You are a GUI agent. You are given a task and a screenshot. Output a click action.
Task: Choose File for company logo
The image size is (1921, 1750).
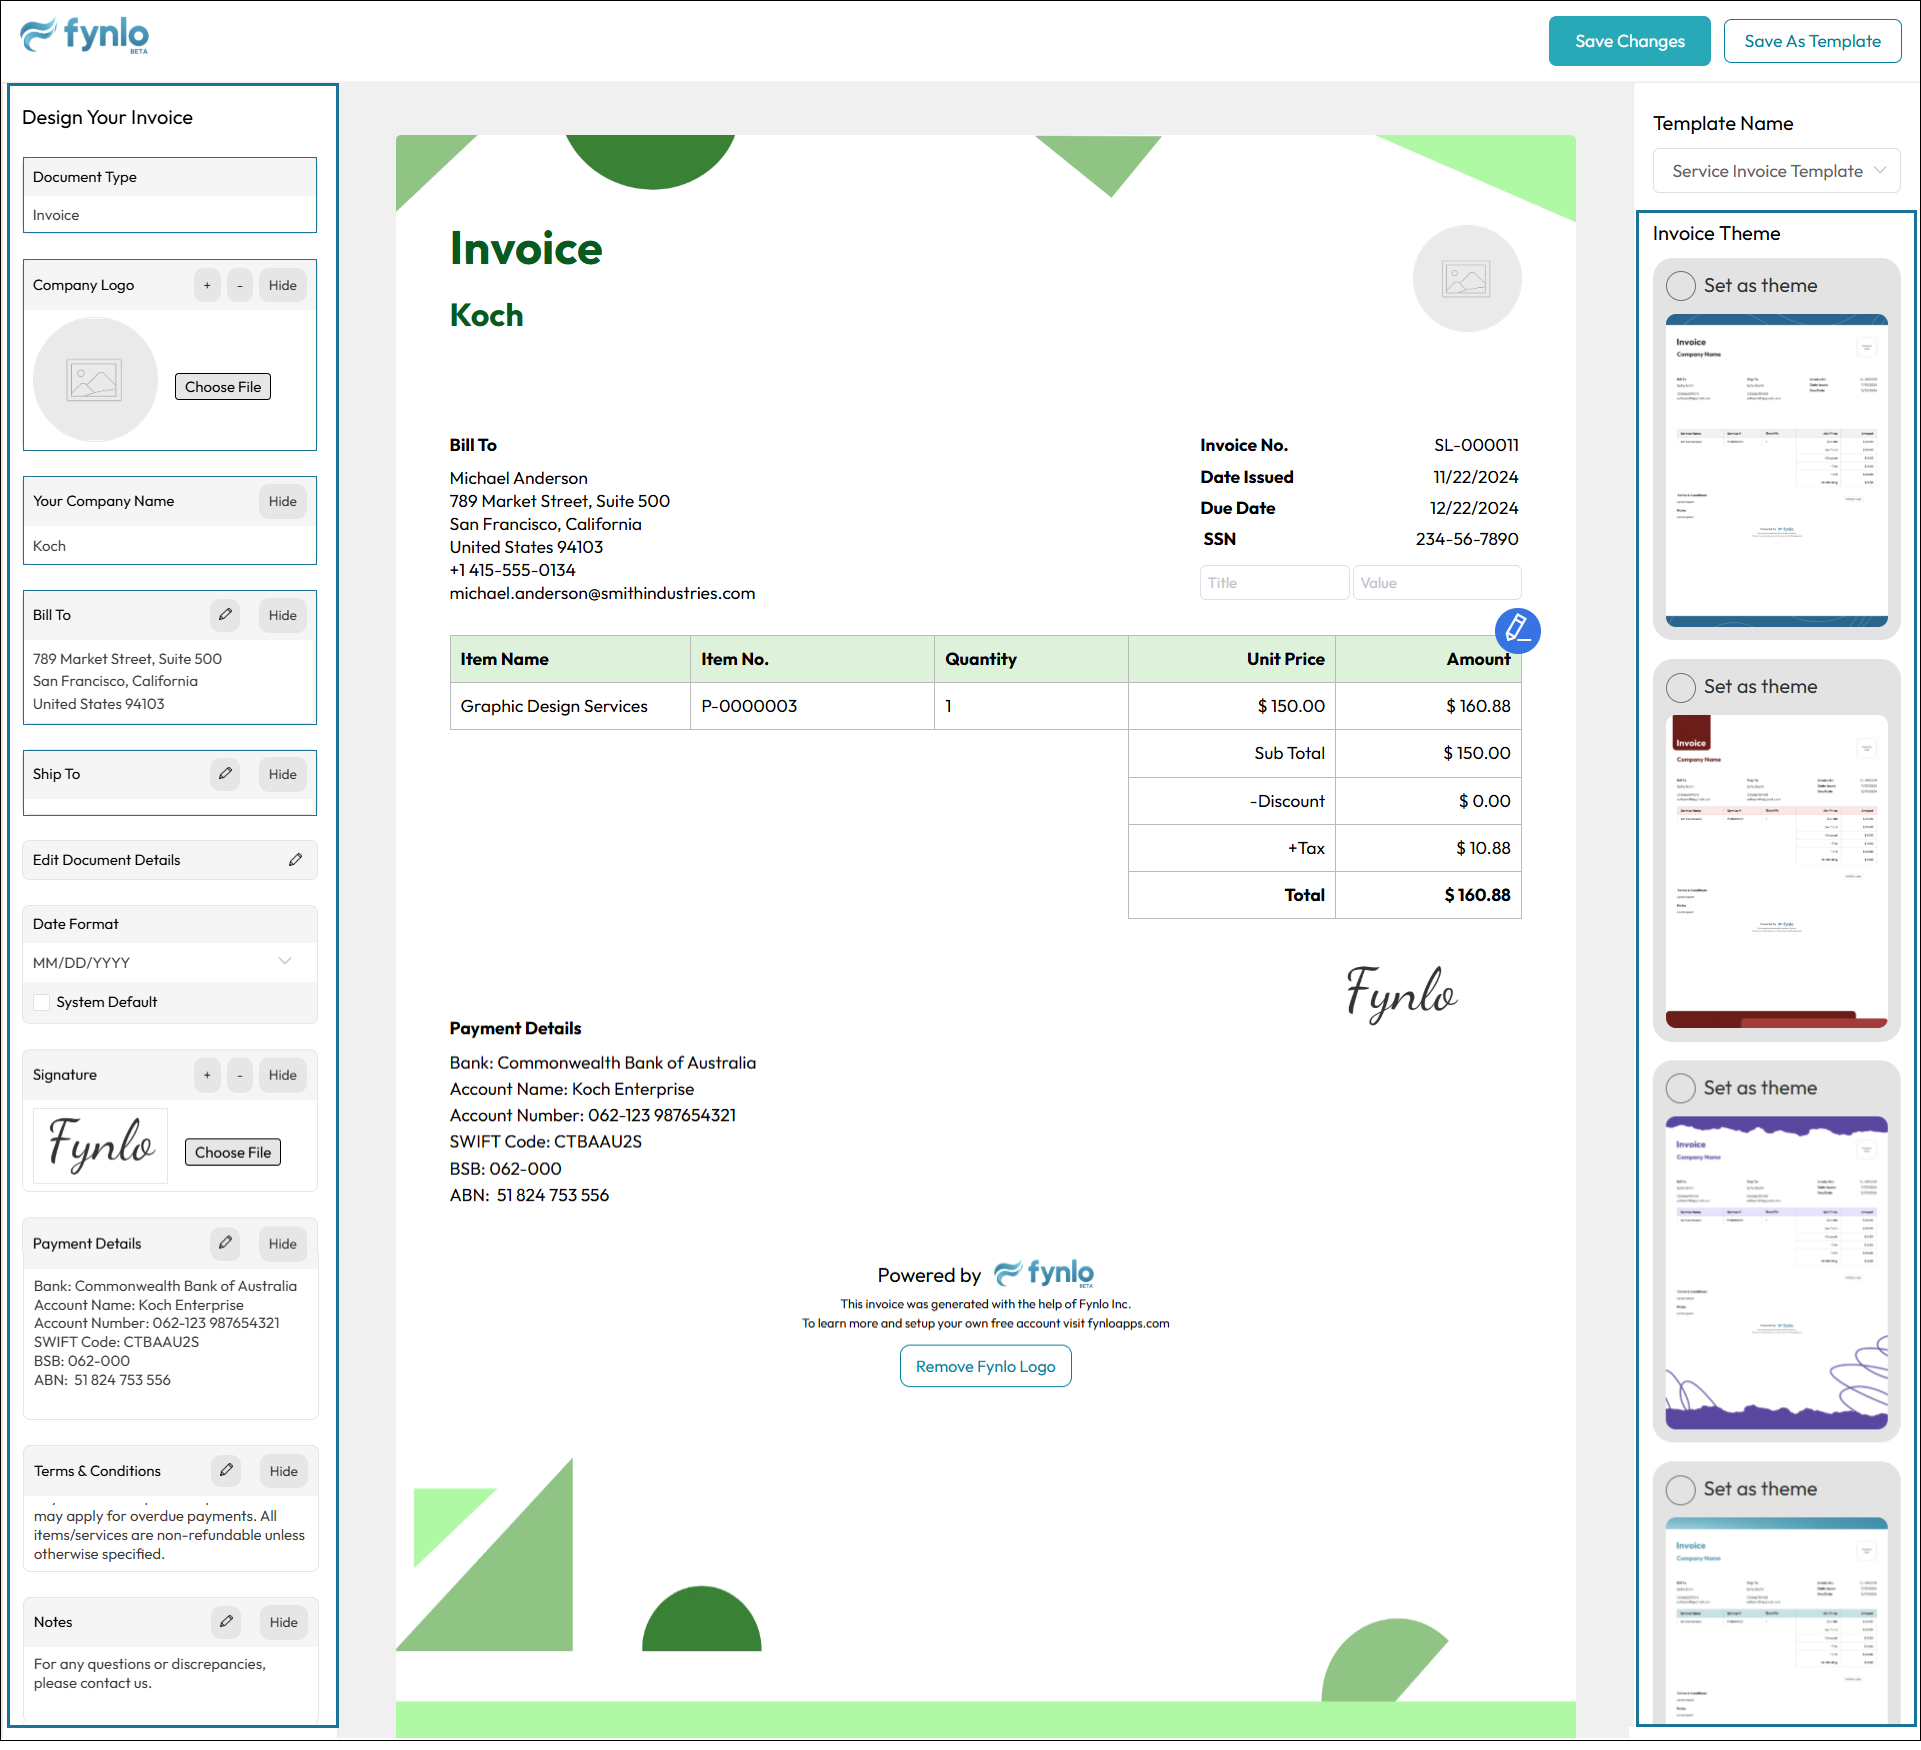(223, 387)
